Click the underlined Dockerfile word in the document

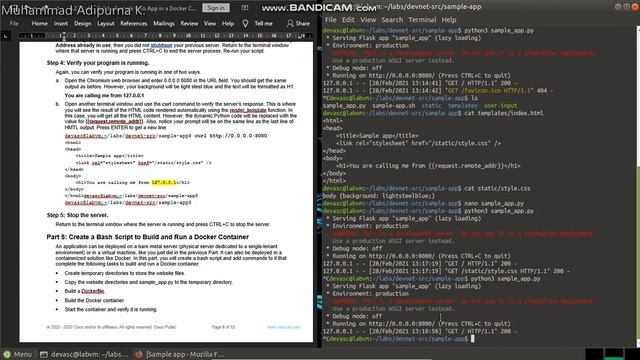point(93,291)
